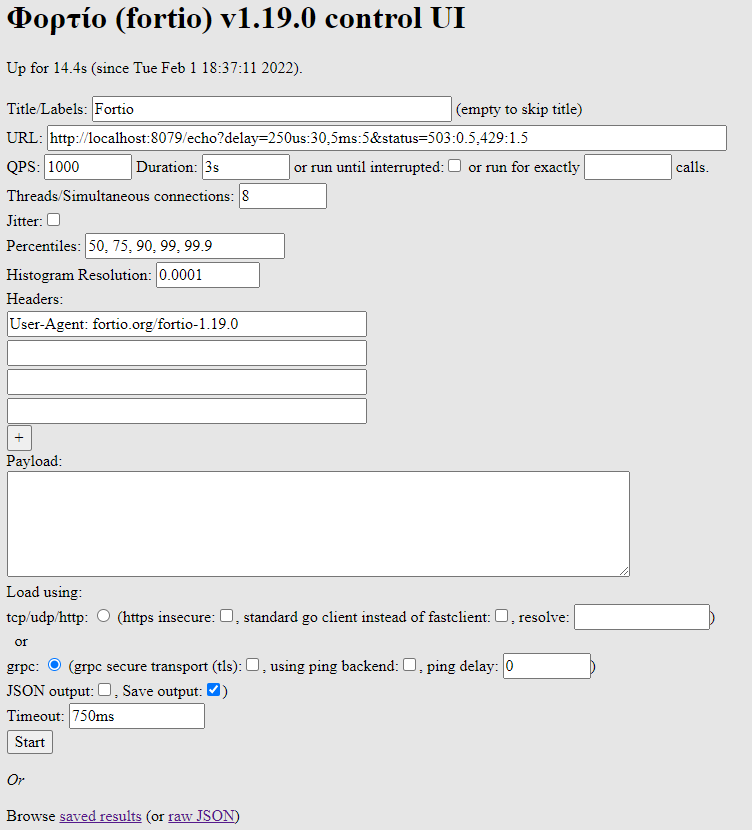
Task: Click the Percentiles input field
Action: (x=183, y=246)
